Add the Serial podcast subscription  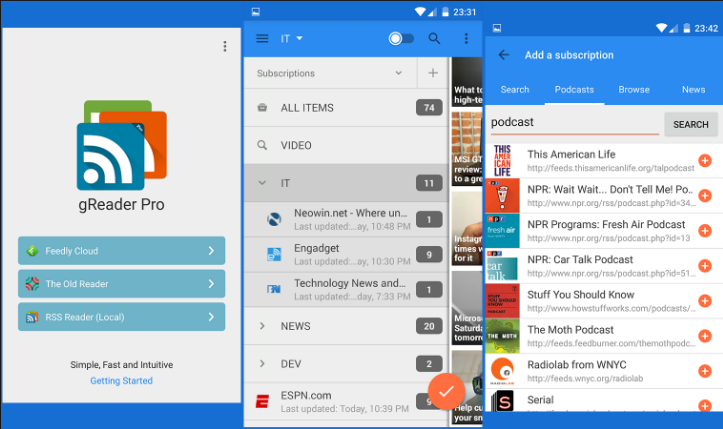tap(705, 405)
